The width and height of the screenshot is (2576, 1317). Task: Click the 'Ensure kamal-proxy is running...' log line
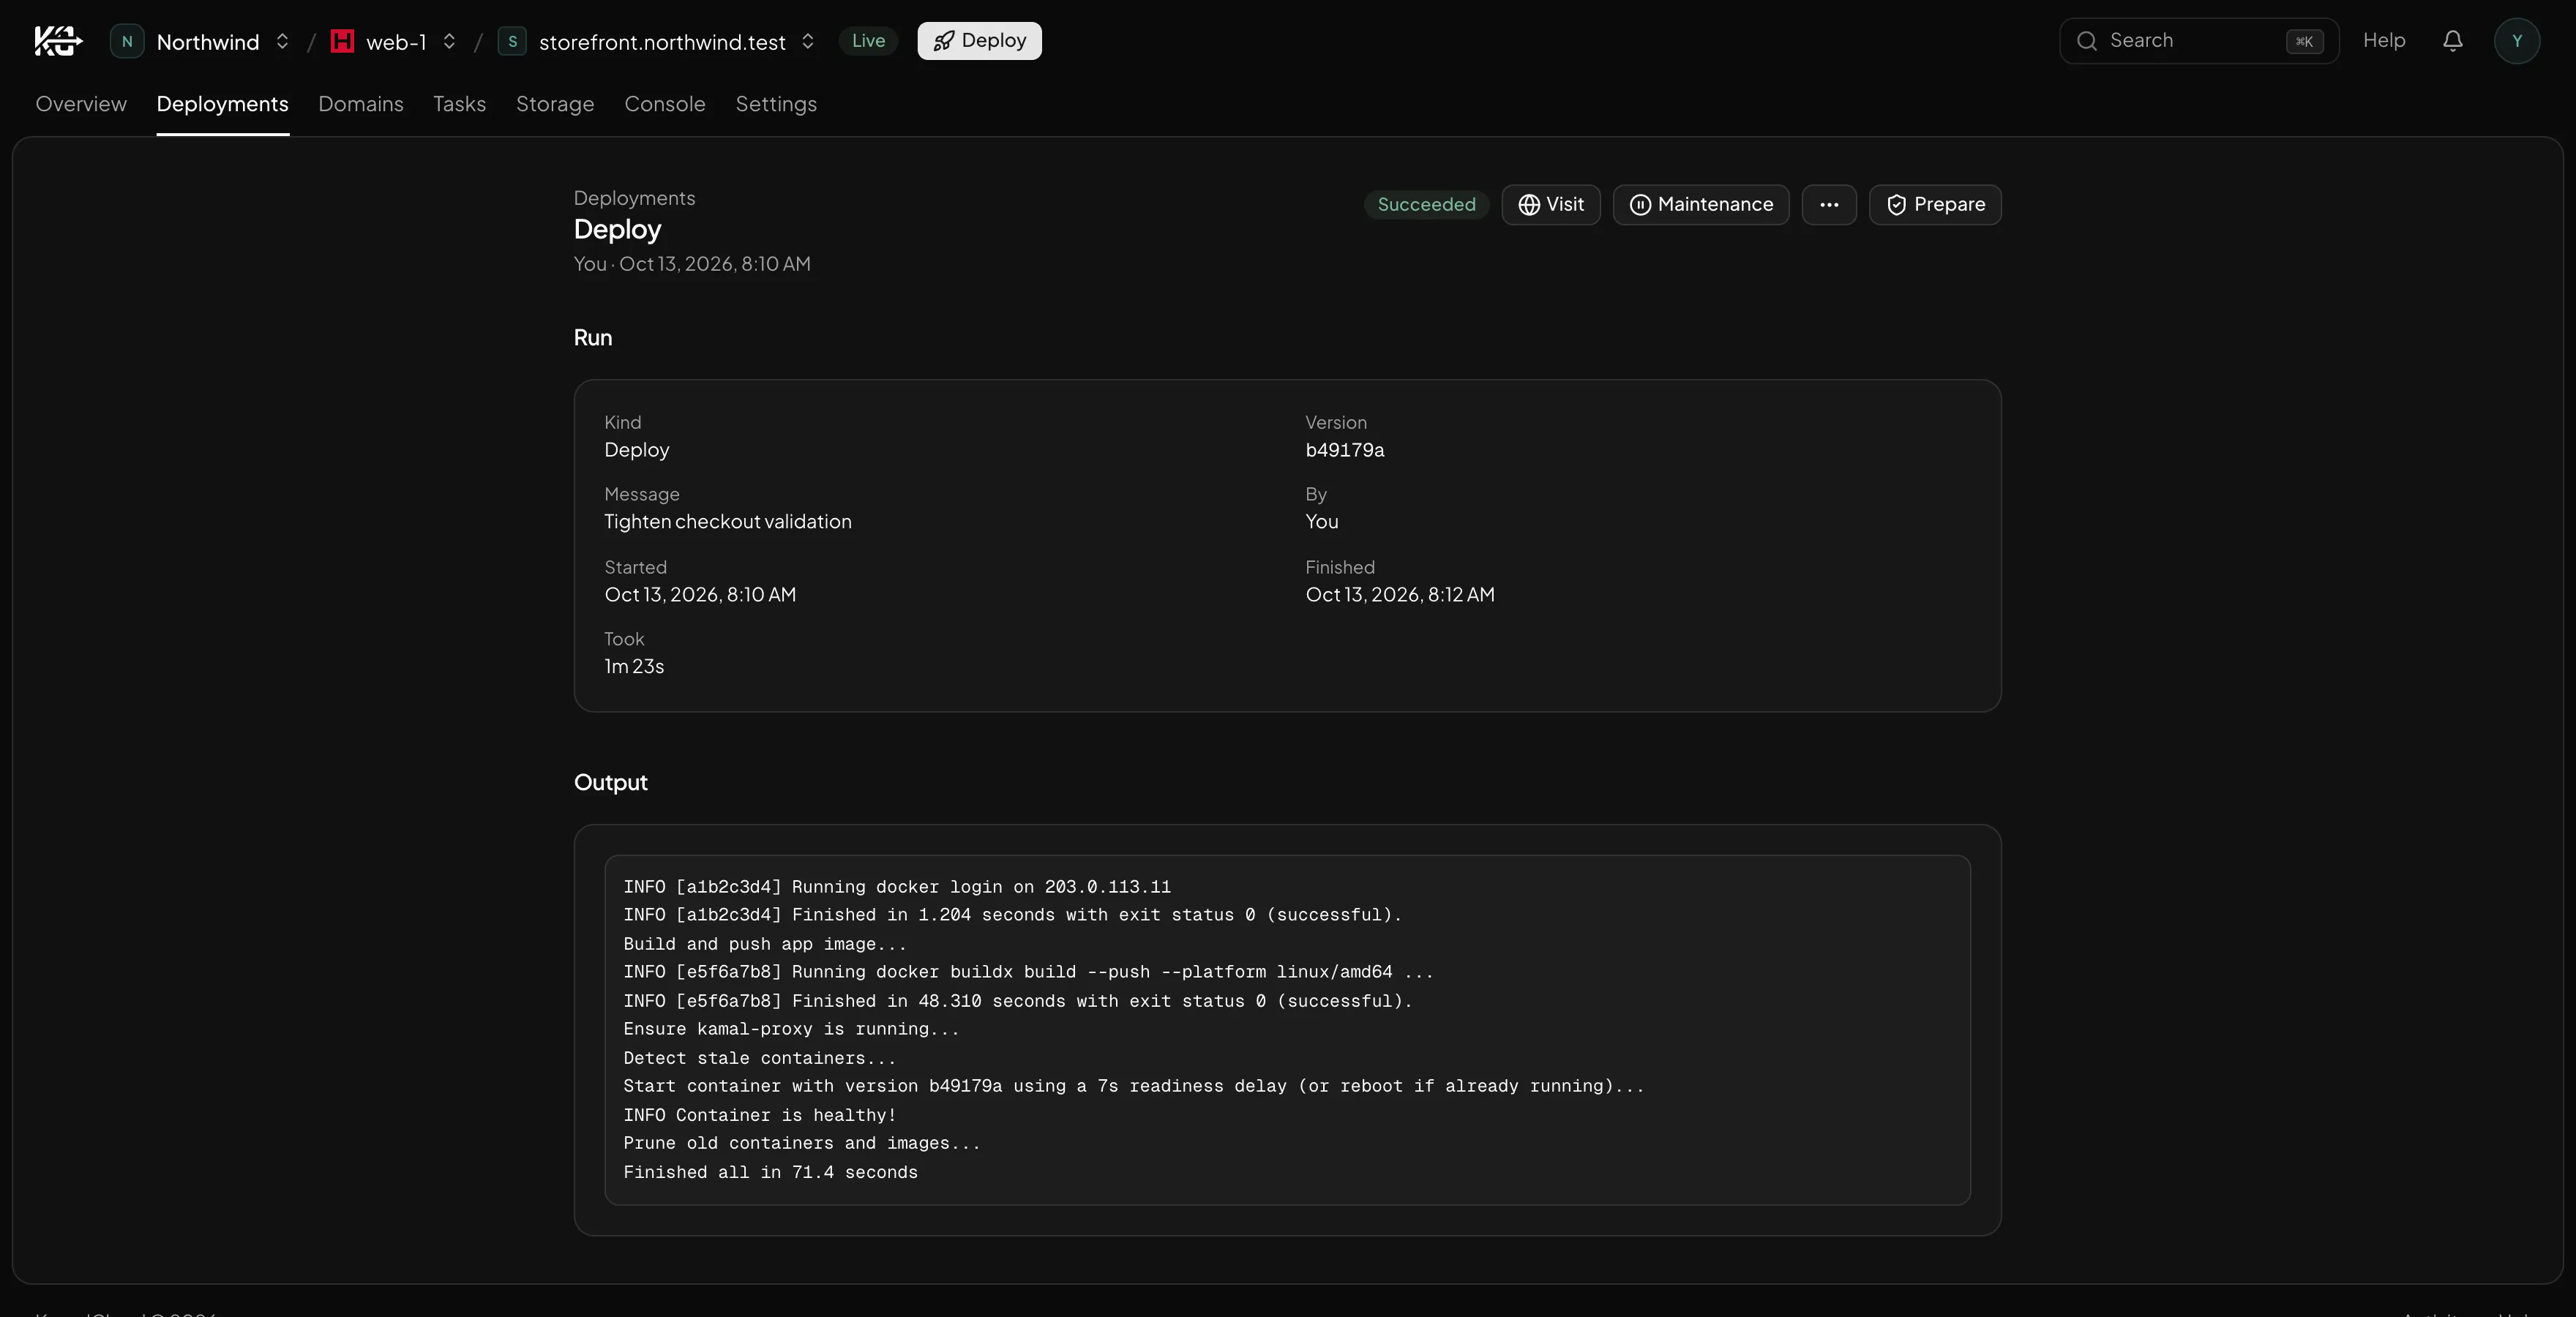pos(791,1029)
